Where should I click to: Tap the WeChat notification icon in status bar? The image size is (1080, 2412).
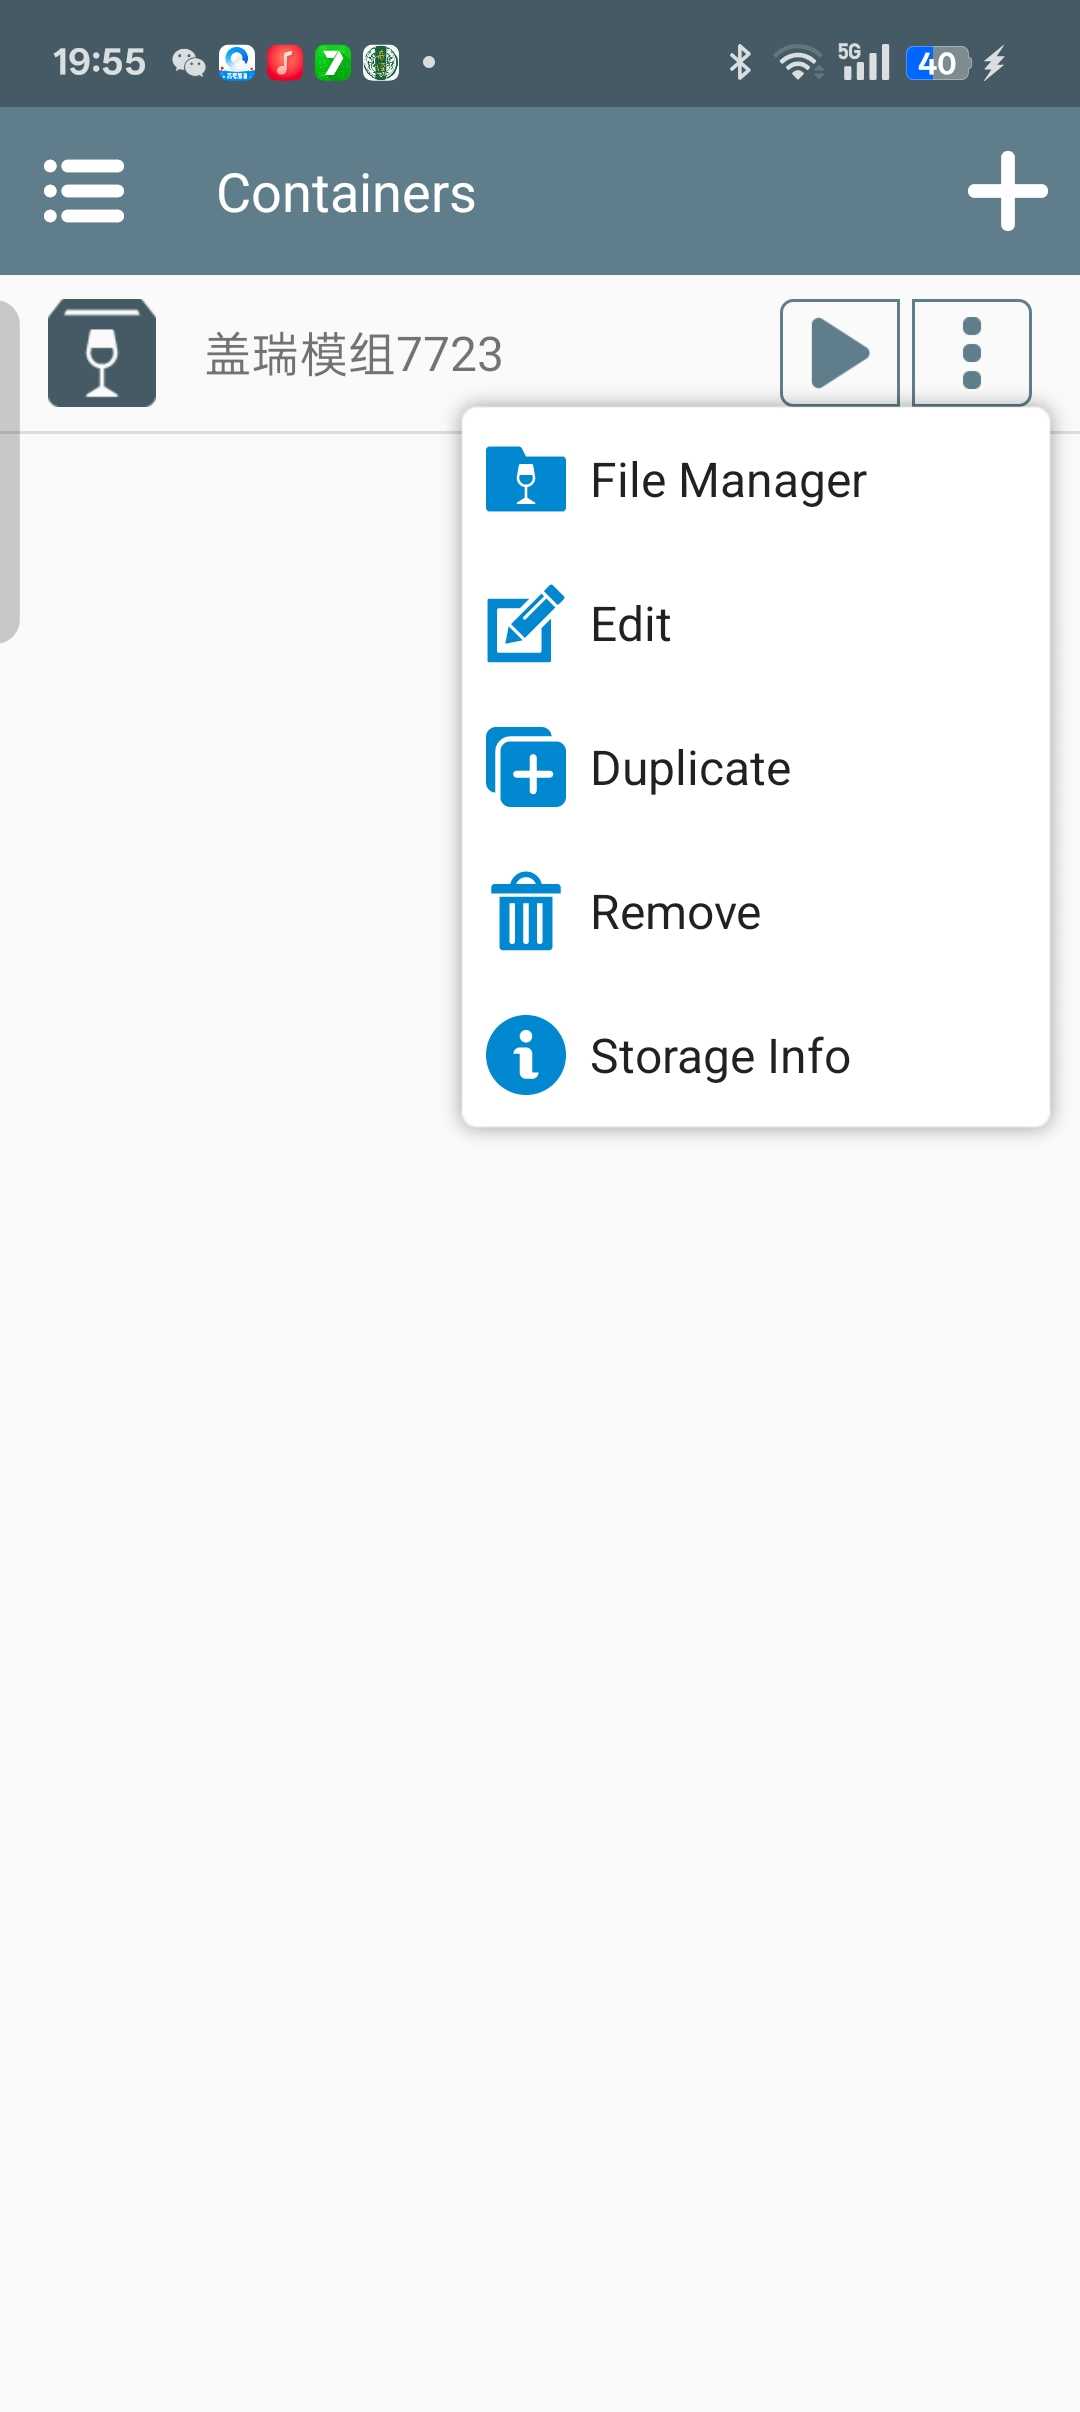coord(188,63)
